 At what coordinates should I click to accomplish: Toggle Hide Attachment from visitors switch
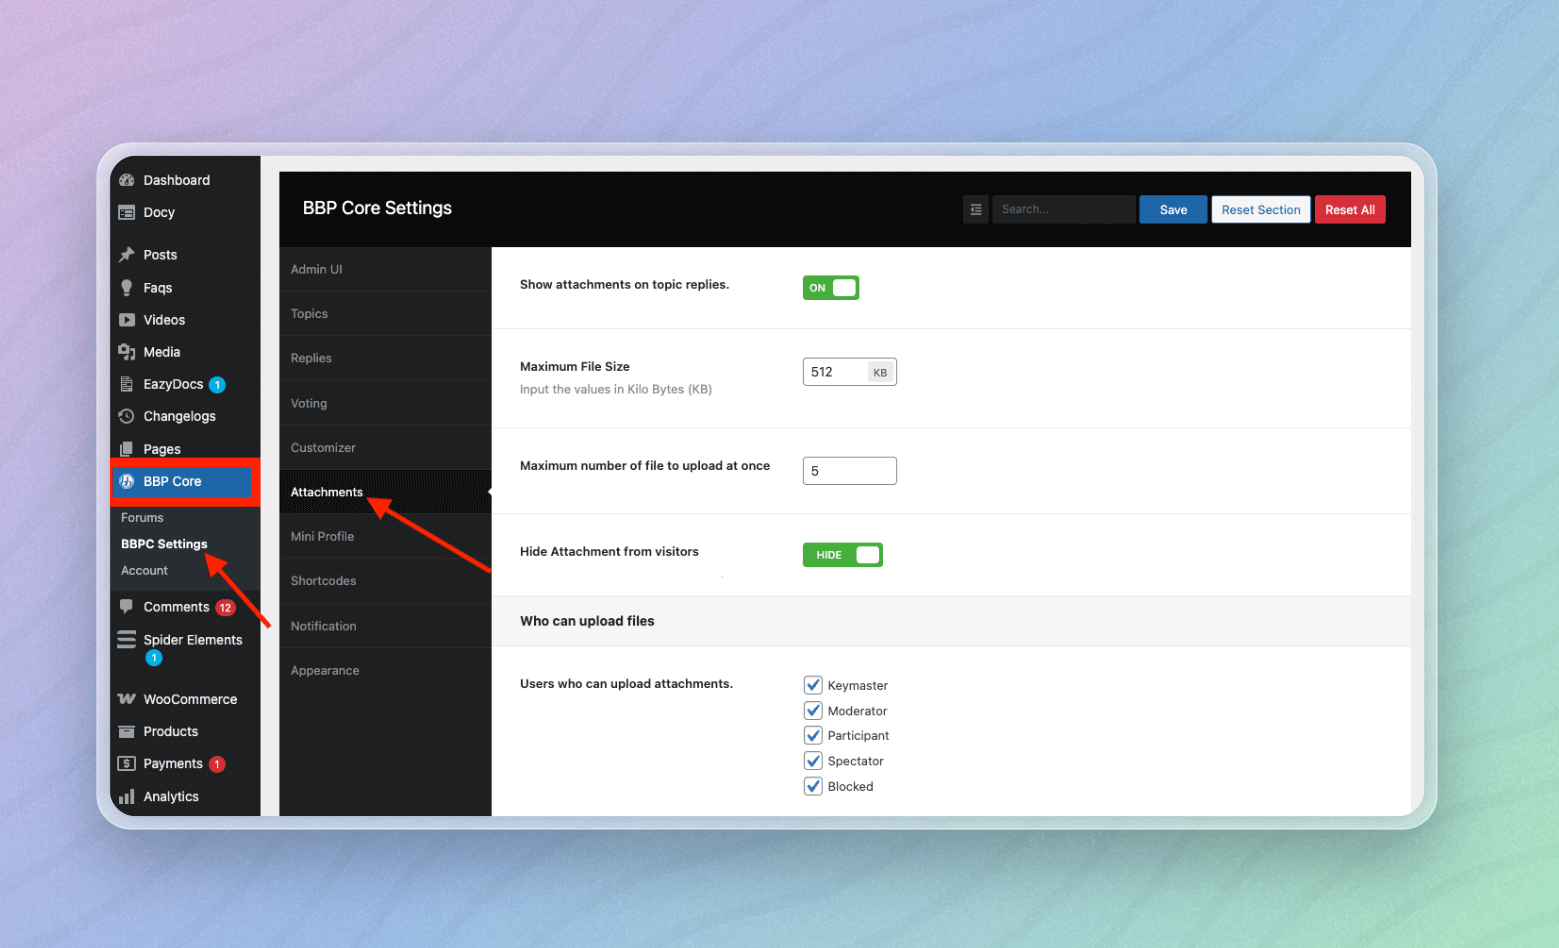tap(842, 554)
